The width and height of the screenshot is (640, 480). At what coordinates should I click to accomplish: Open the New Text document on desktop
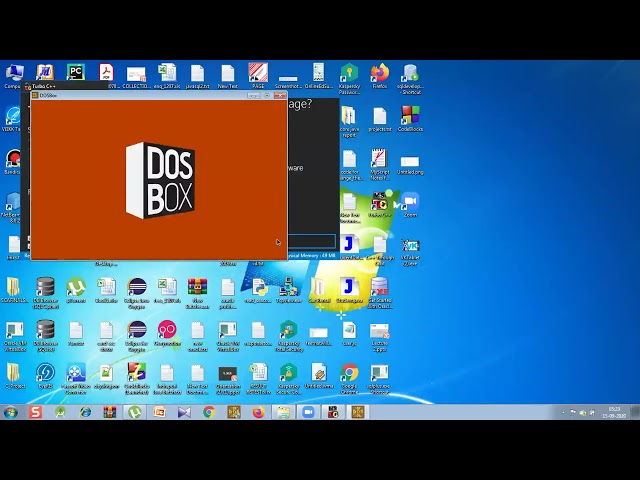[228, 76]
